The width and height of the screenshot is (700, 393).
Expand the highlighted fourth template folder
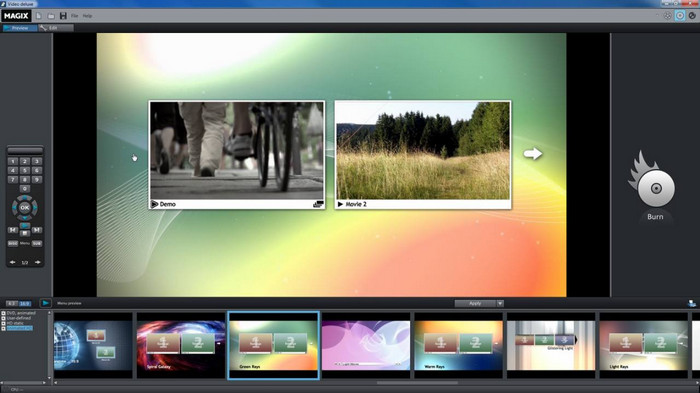(x=3, y=328)
